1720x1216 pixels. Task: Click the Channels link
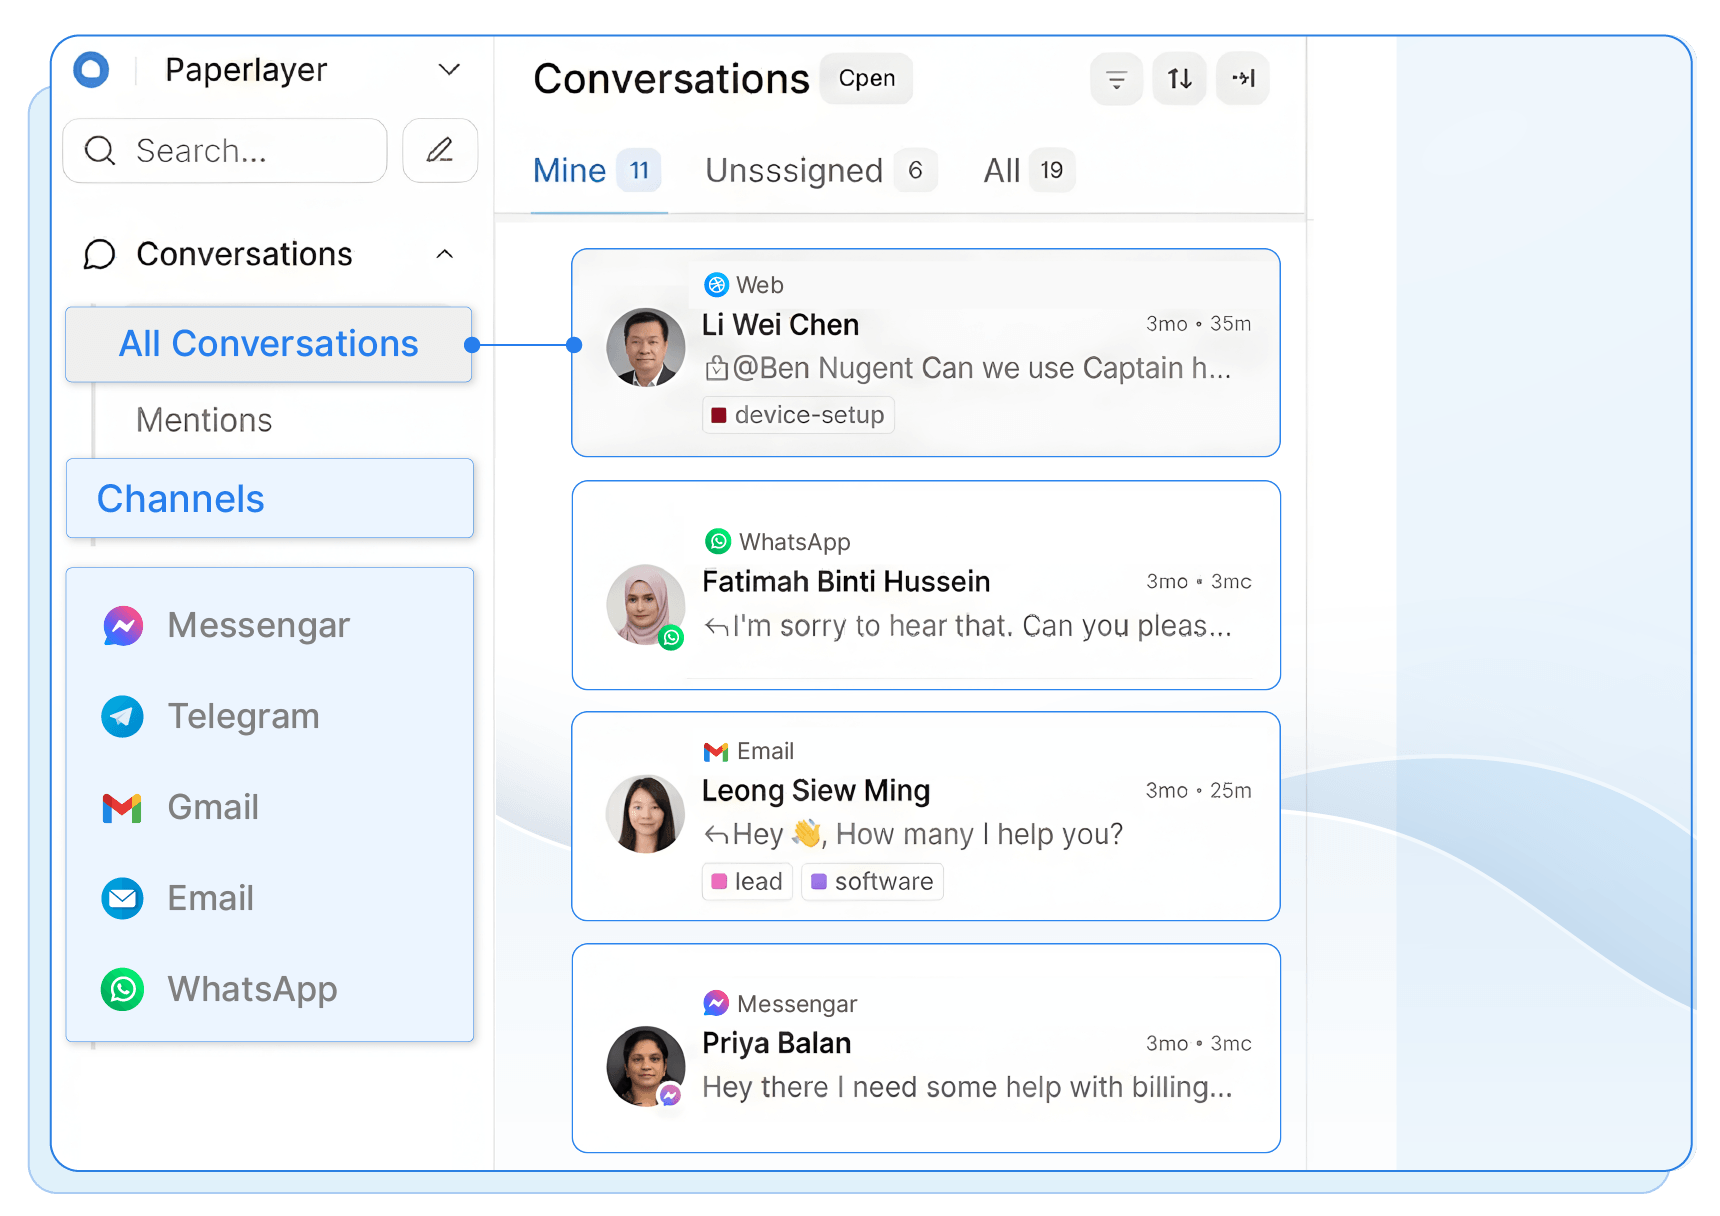coord(181,498)
